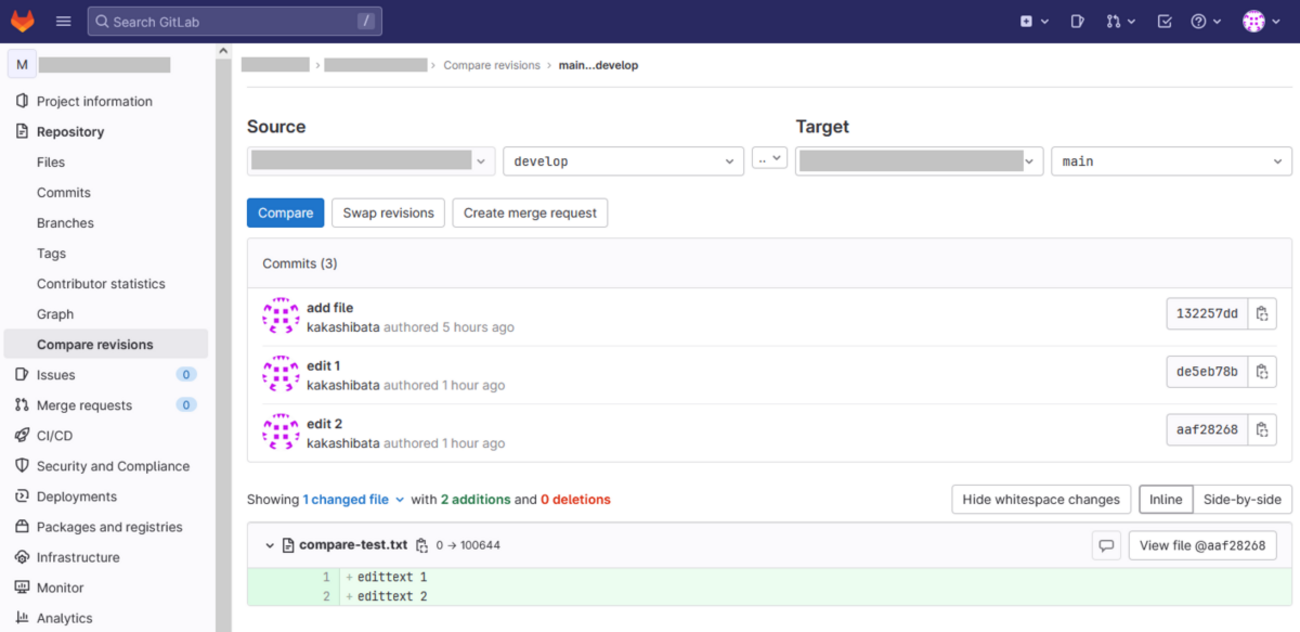
Task: Open the To-Do List icon in top bar
Action: pyautogui.click(x=1163, y=20)
